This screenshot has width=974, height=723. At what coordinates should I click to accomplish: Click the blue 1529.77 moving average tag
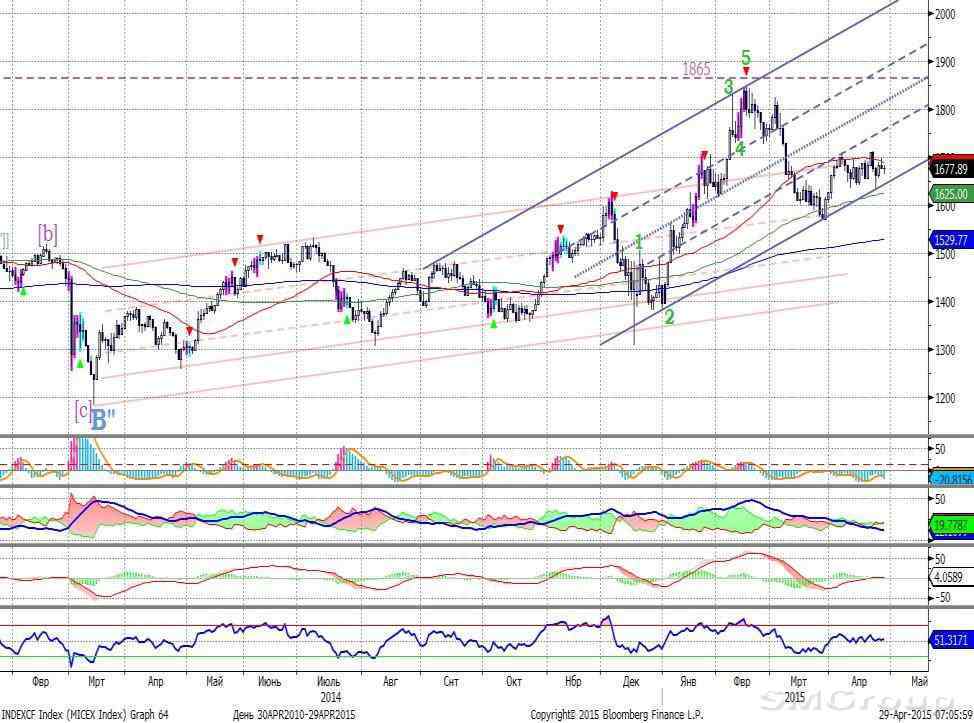click(951, 241)
